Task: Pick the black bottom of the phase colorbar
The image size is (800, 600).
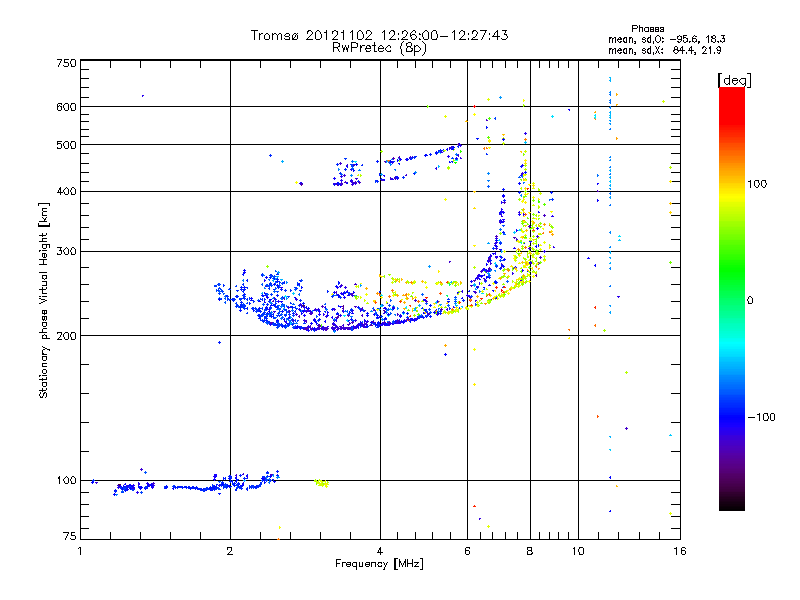Action: click(x=732, y=504)
